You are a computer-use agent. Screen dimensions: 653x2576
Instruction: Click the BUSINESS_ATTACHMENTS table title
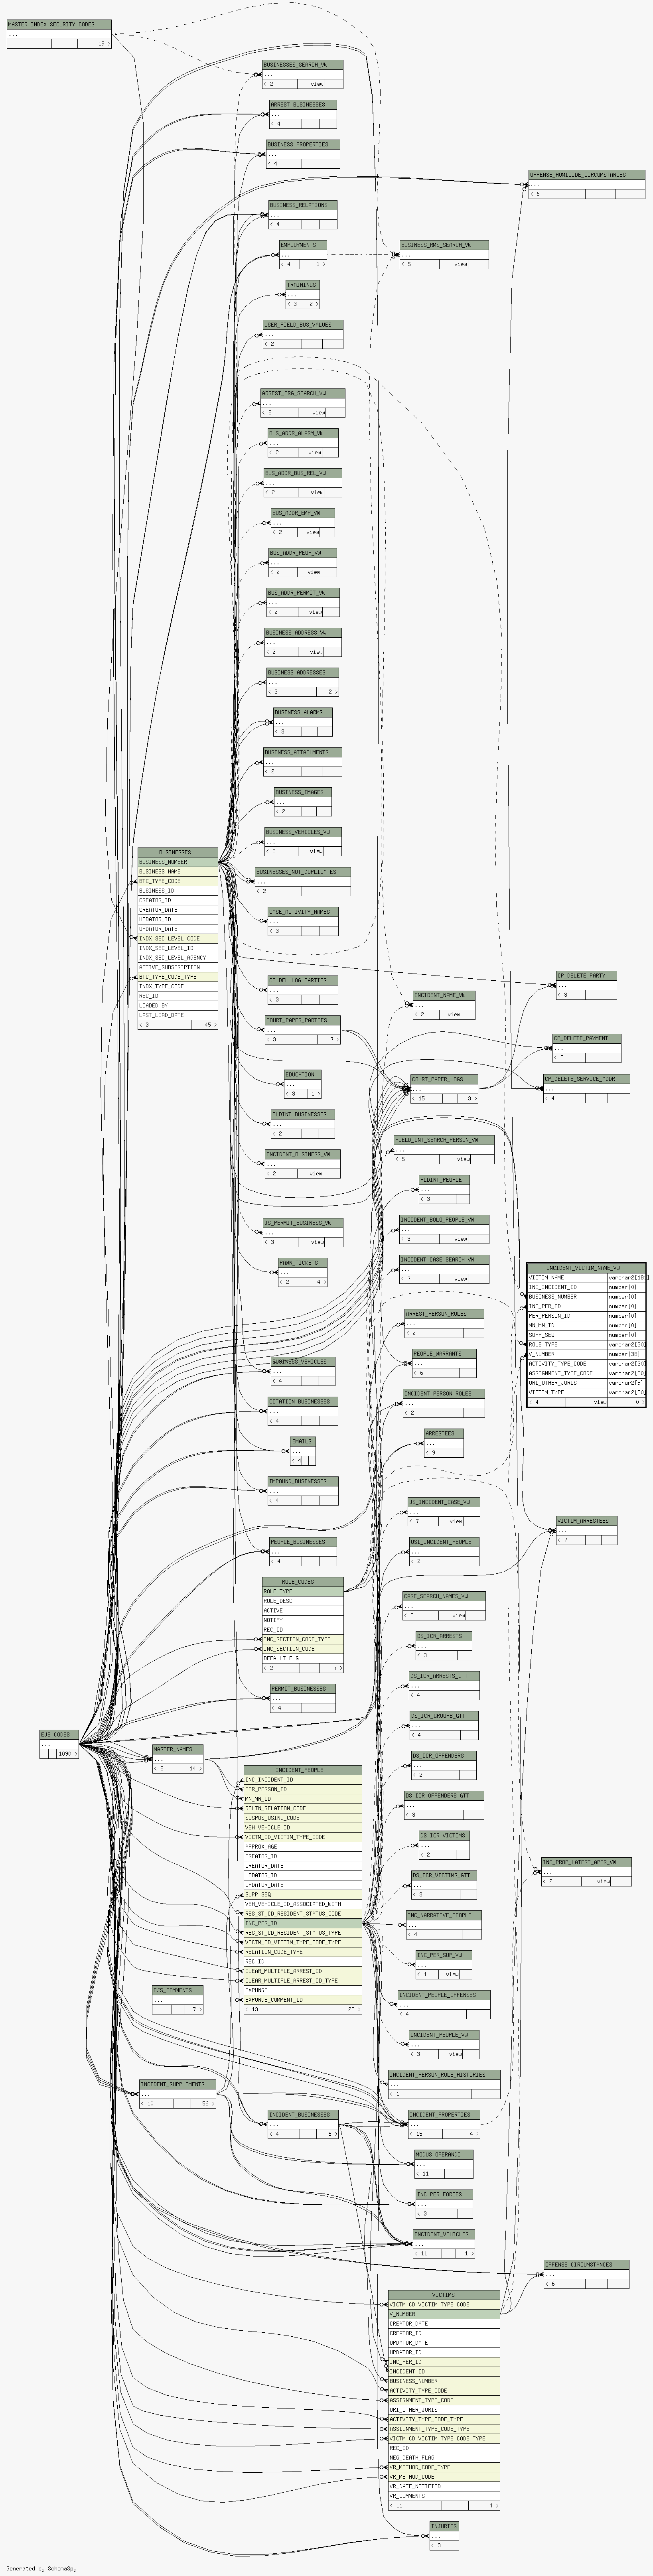click(x=303, y=753)
